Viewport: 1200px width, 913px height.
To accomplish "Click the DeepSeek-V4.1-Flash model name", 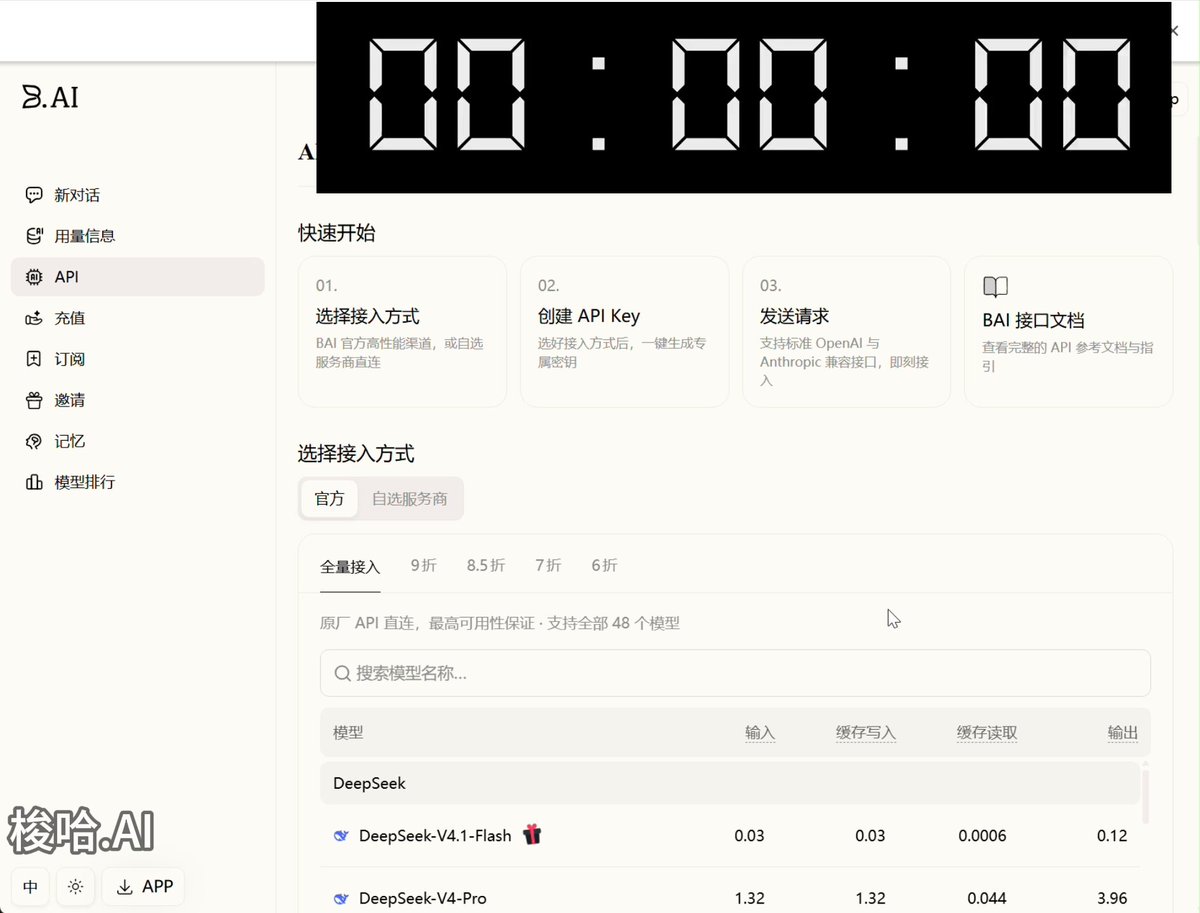I will click(x=435, y=836).
